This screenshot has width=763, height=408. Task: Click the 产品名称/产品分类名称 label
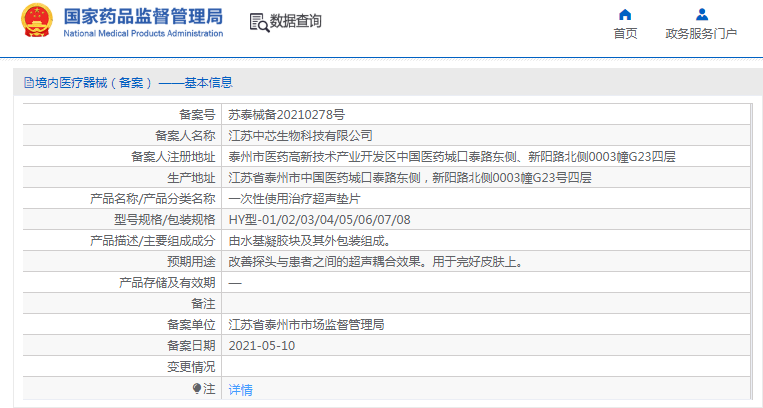pos(152,199)
